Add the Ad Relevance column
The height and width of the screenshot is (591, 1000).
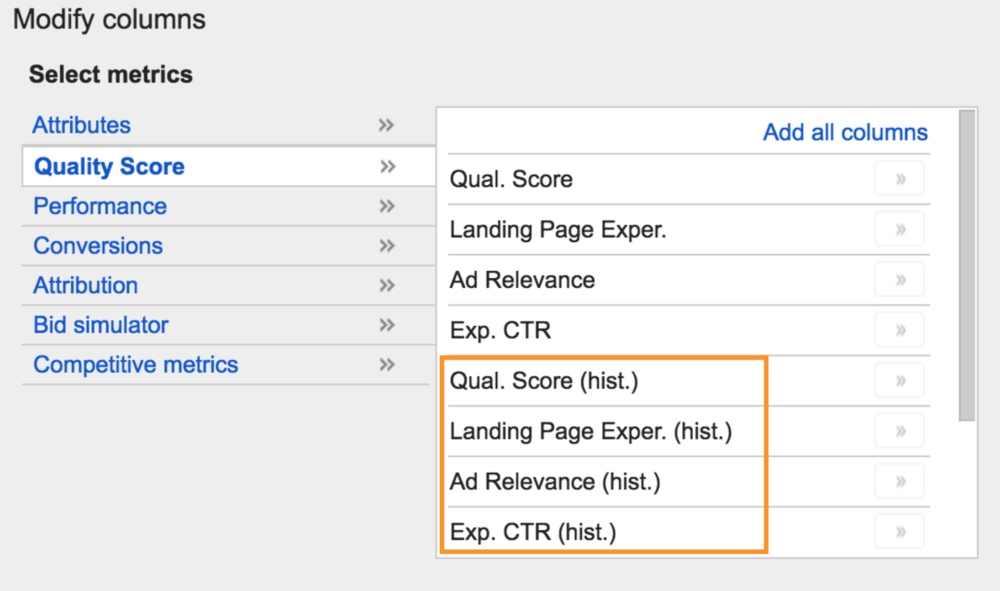coord(898,279)
